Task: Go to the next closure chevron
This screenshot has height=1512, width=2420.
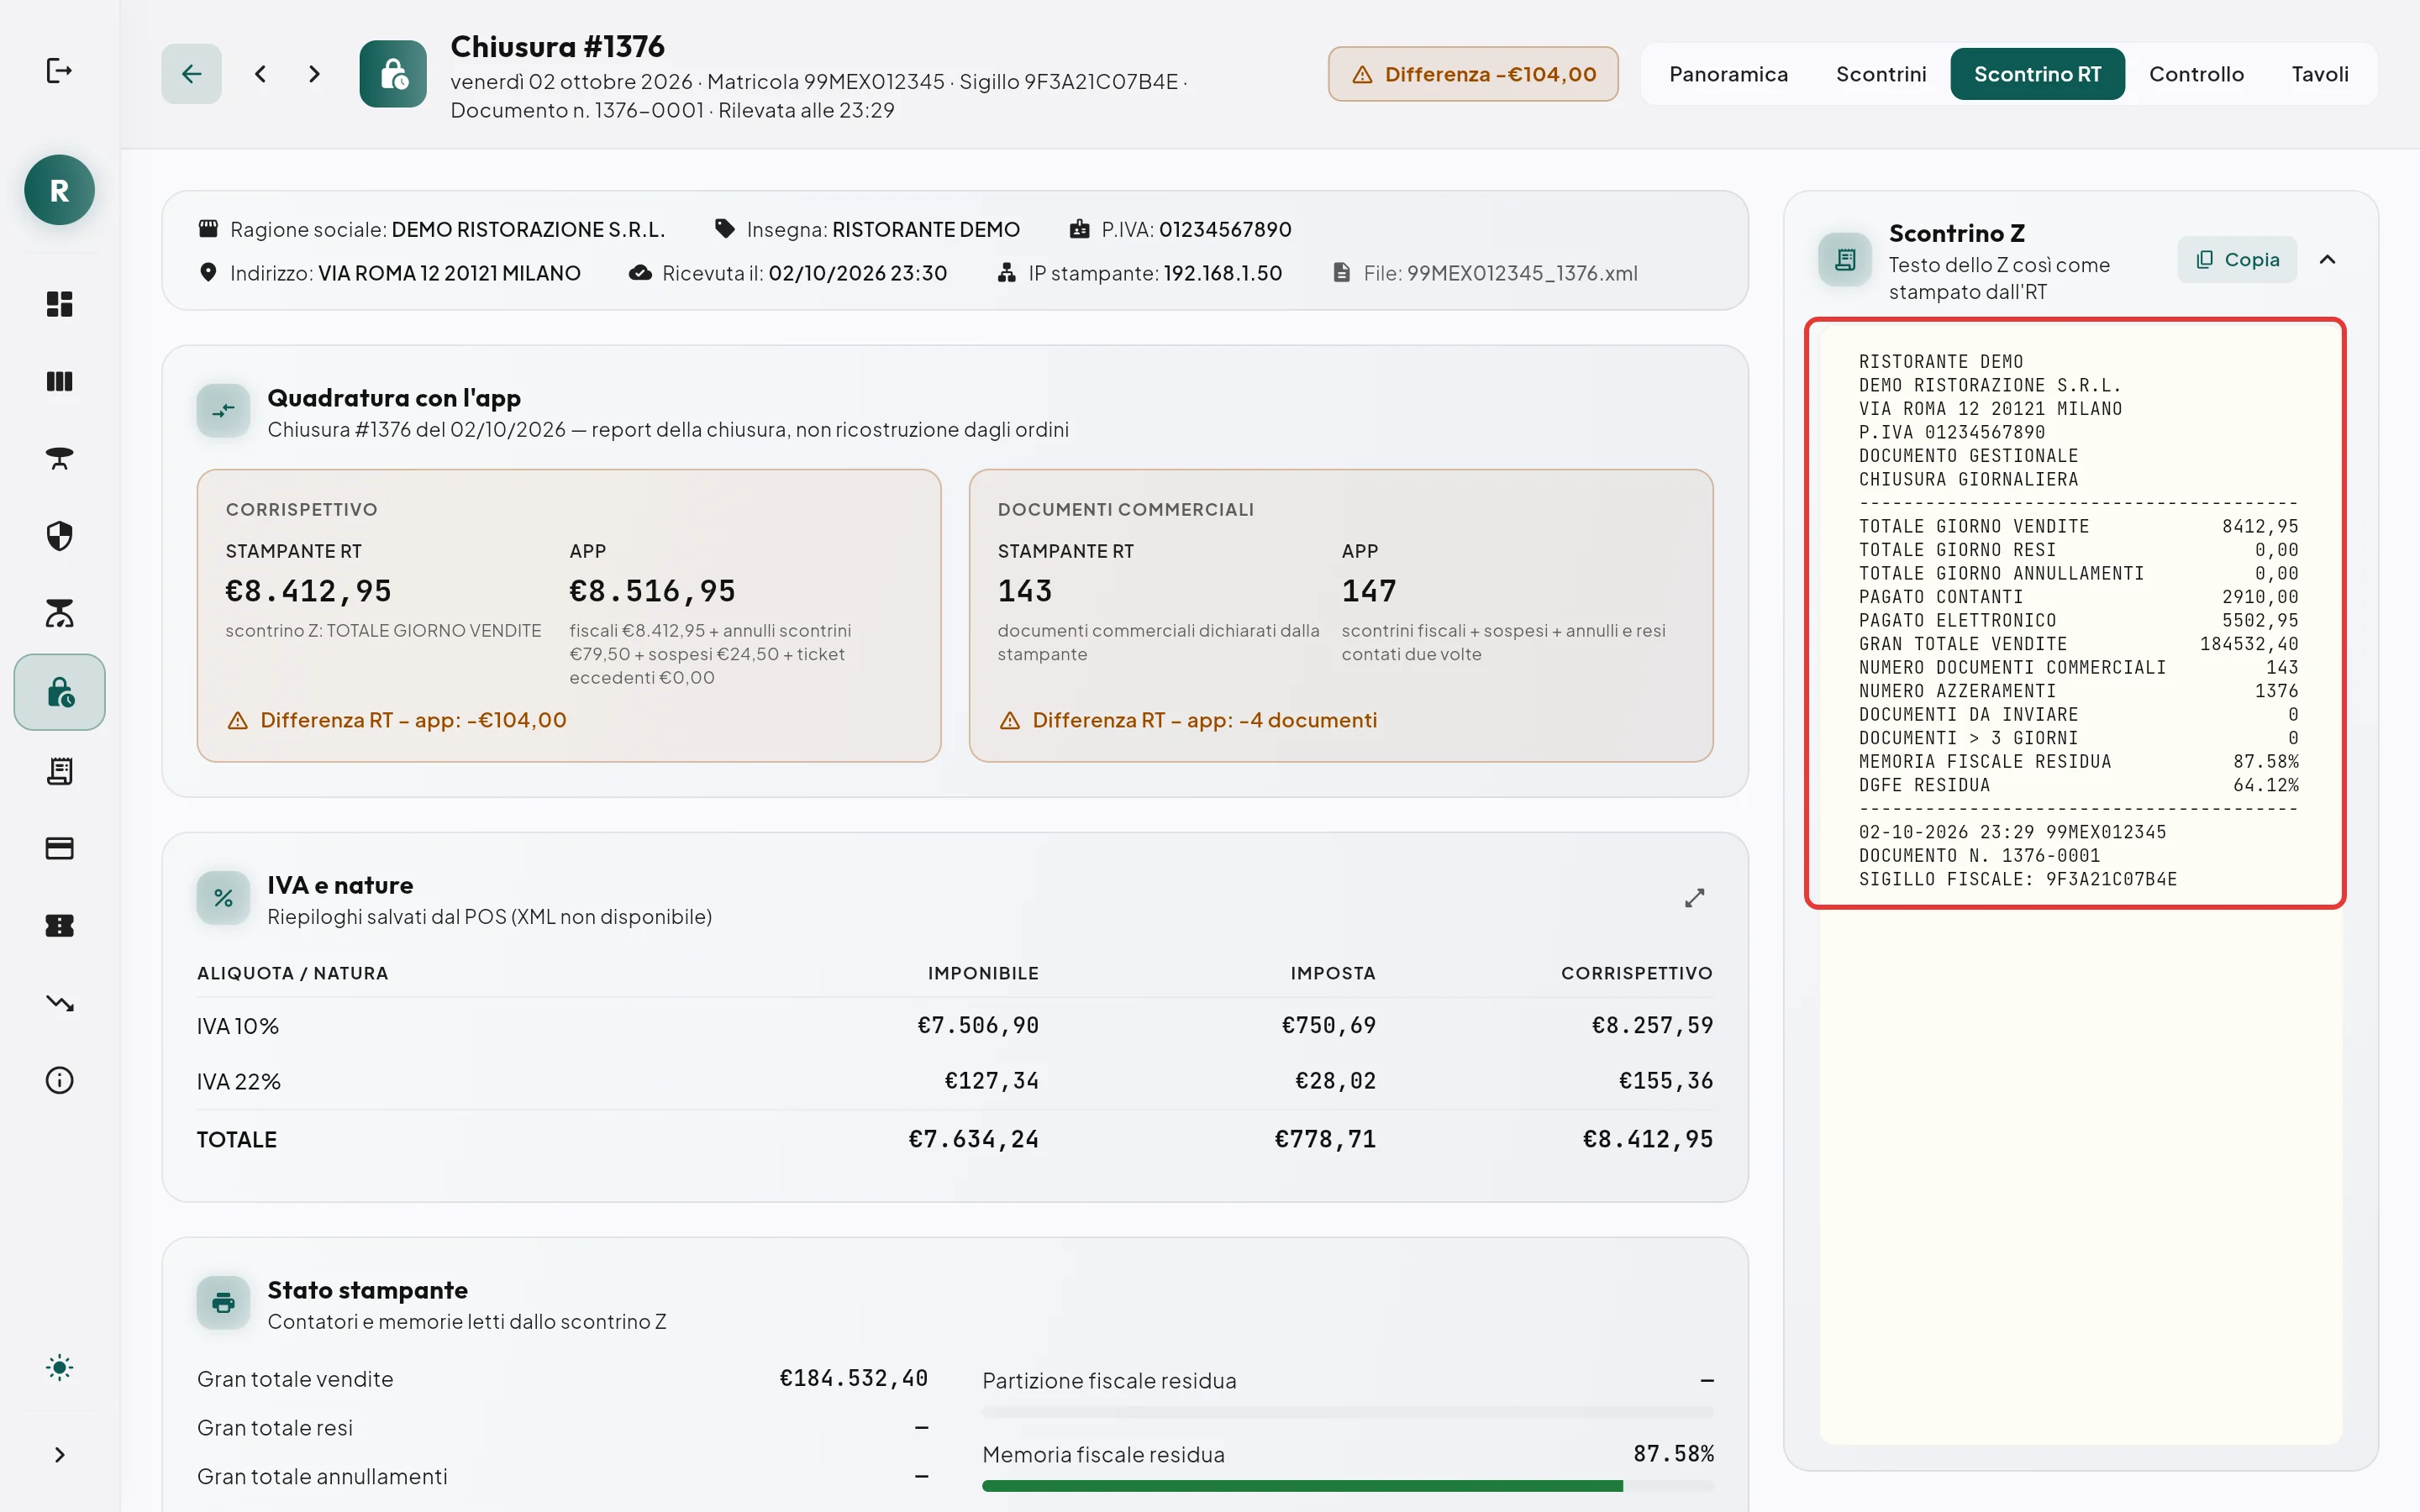Action: [314, 74]
